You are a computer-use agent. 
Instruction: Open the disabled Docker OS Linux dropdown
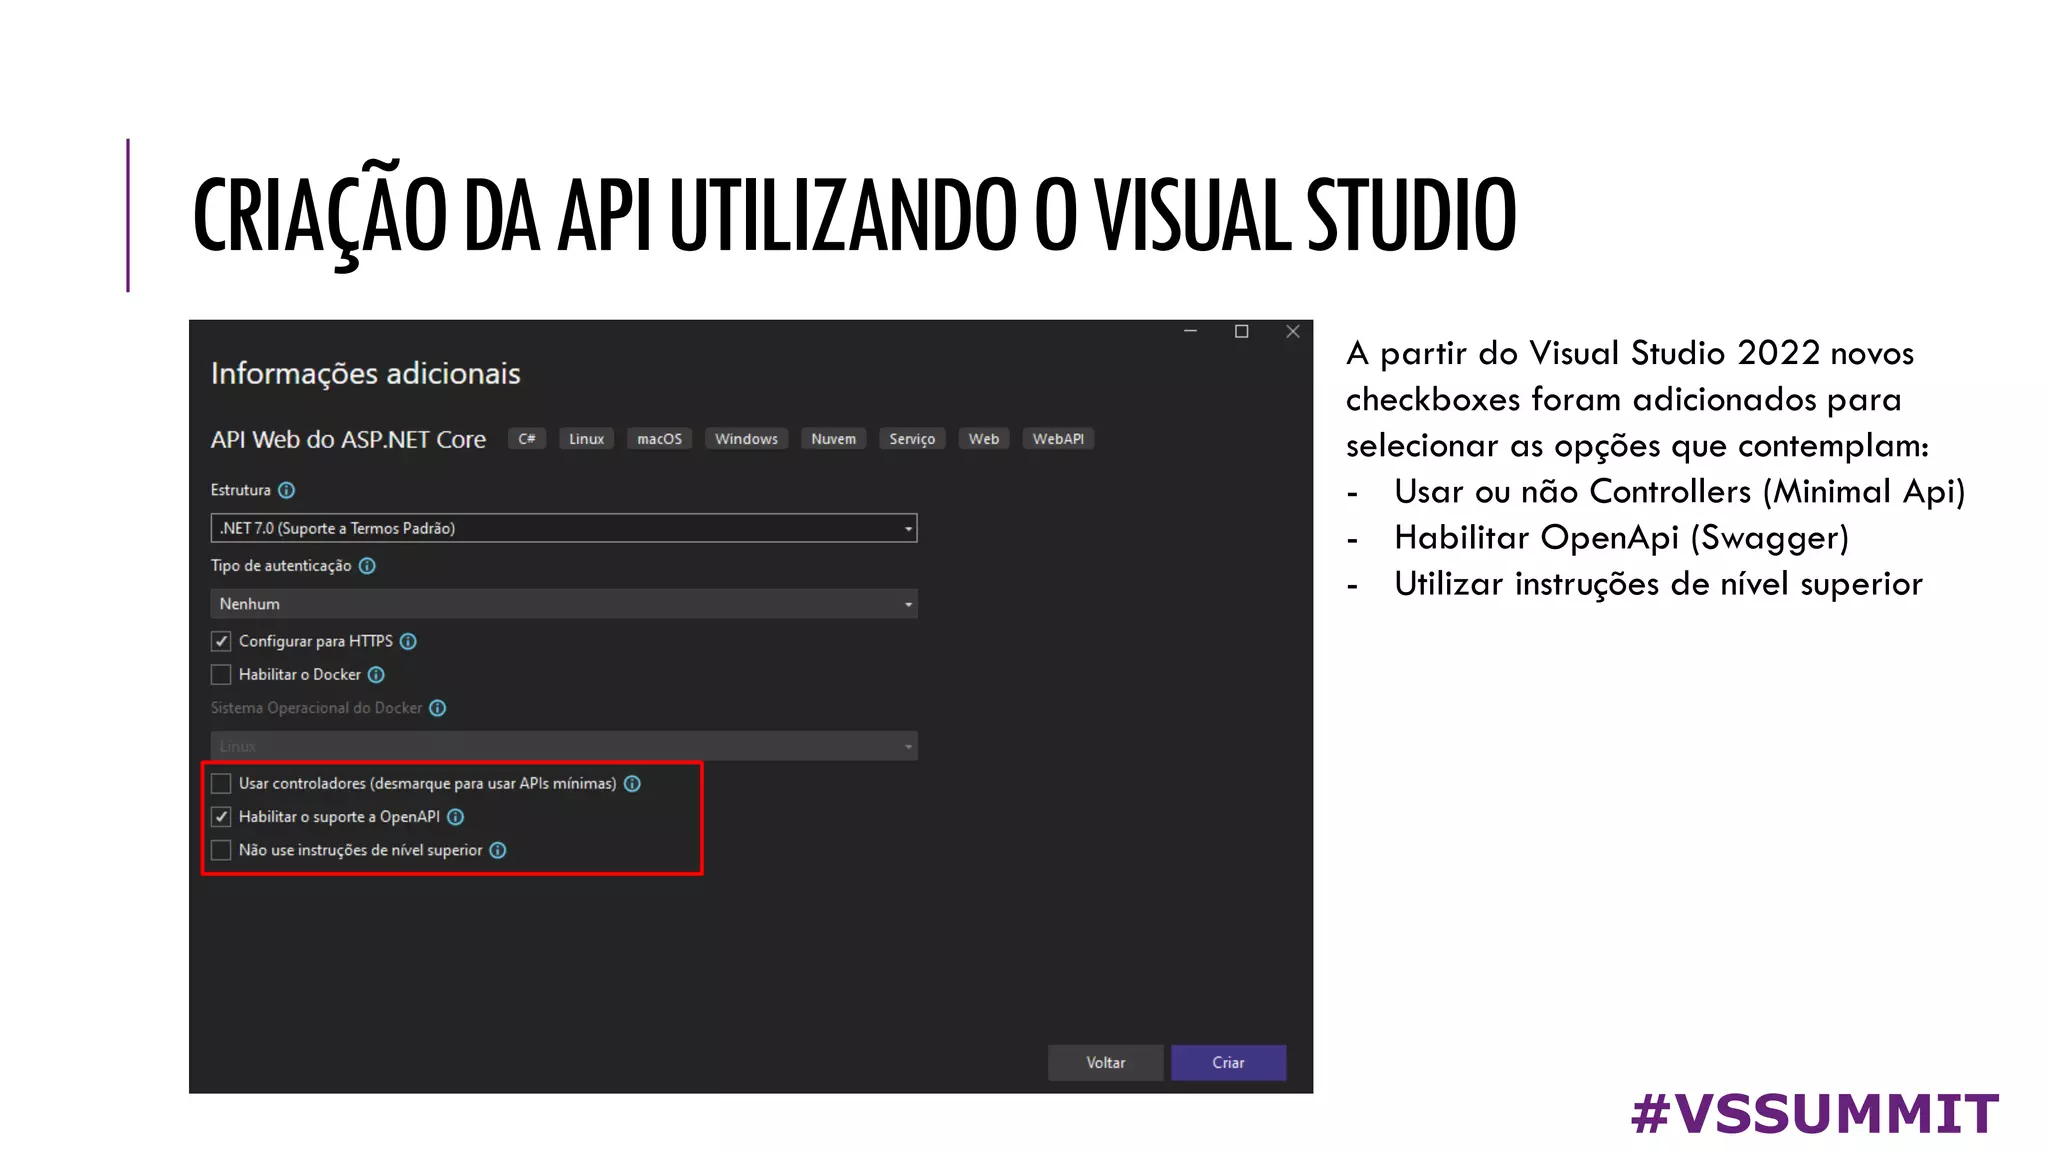pyautogui.click(x=564, y=746)
